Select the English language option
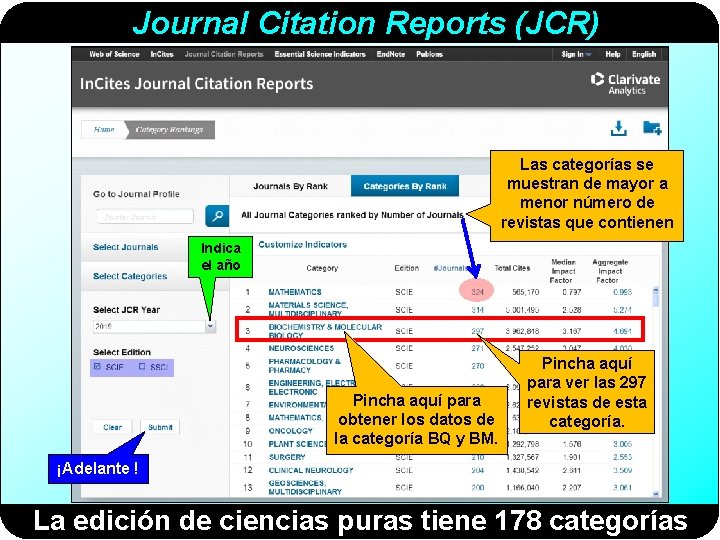The width and height of the screenshot is (720, 540). 644,54
